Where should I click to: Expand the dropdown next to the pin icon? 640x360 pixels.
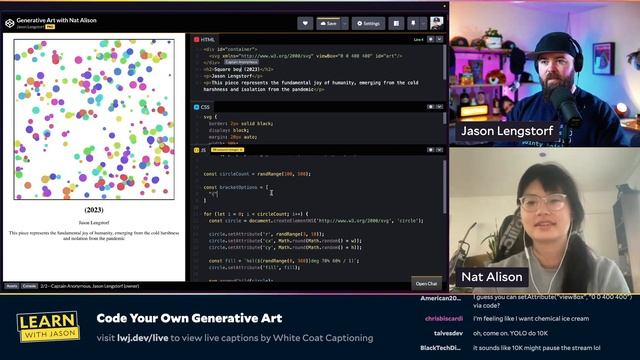pyautogui.click(x=423, y=23)
